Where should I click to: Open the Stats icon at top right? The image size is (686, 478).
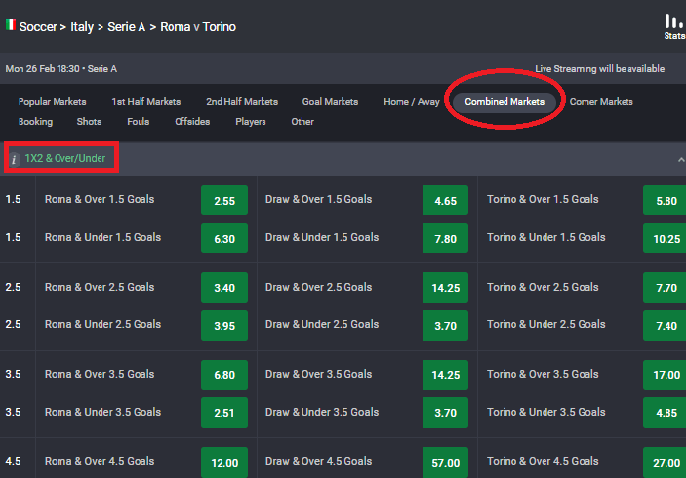674,25
